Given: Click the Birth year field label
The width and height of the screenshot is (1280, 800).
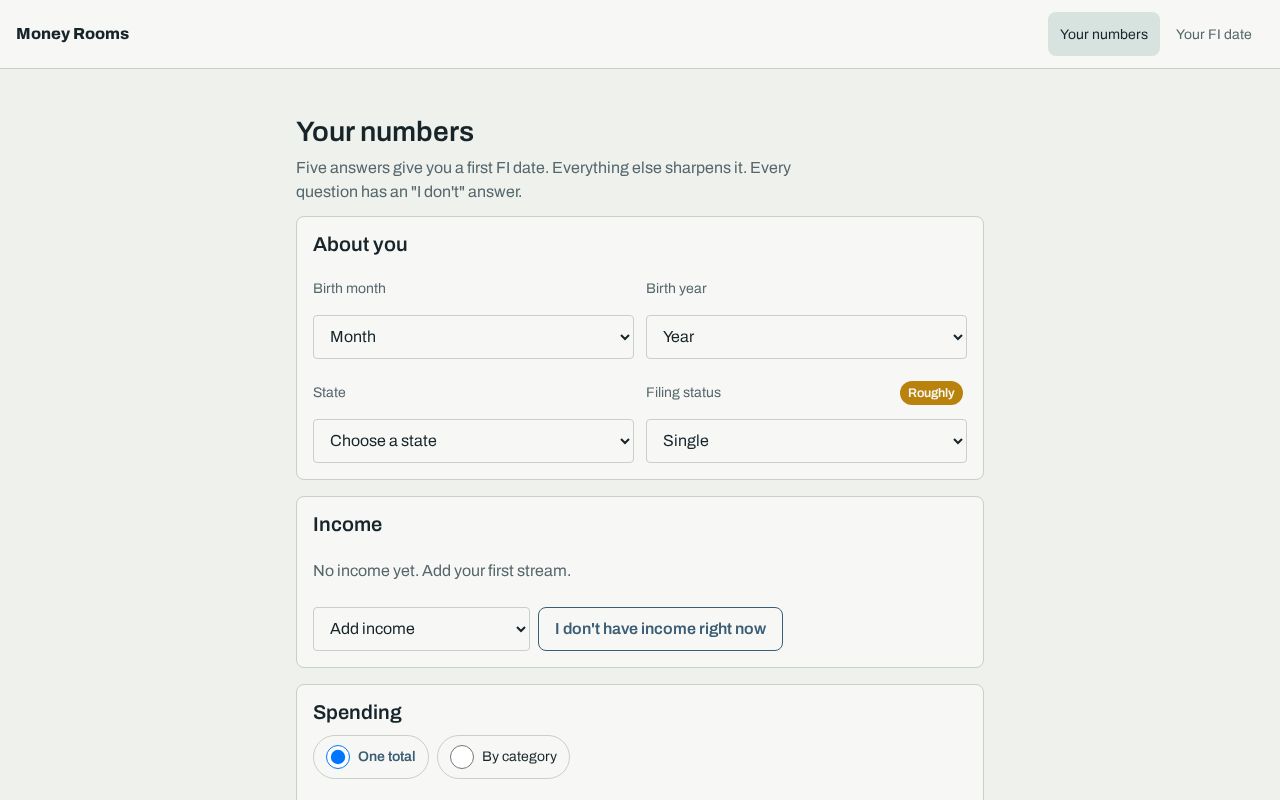Looking at the screenshot, I should coord(676,289).
